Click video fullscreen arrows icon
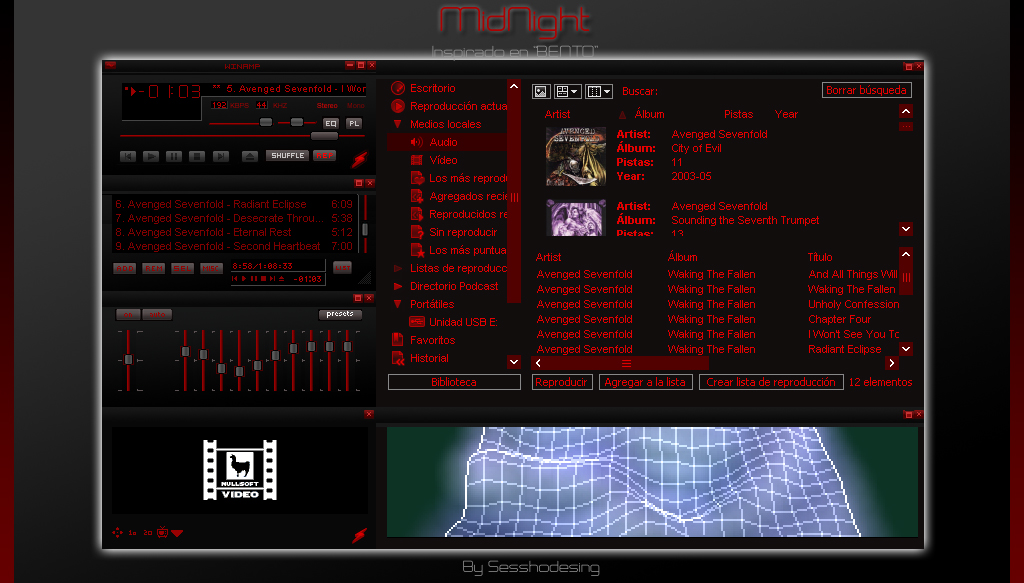 pyautogui.click(x=118, y=533)
